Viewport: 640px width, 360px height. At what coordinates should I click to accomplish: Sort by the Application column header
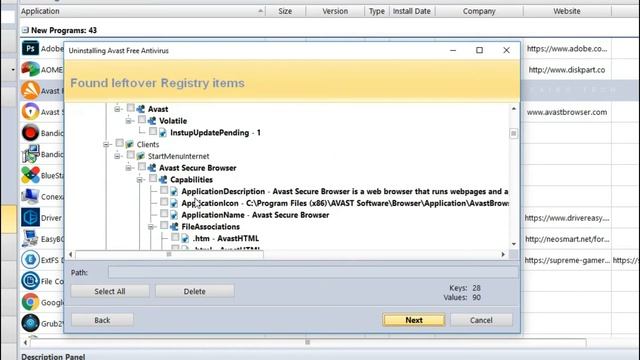click(x=142, y=11)
